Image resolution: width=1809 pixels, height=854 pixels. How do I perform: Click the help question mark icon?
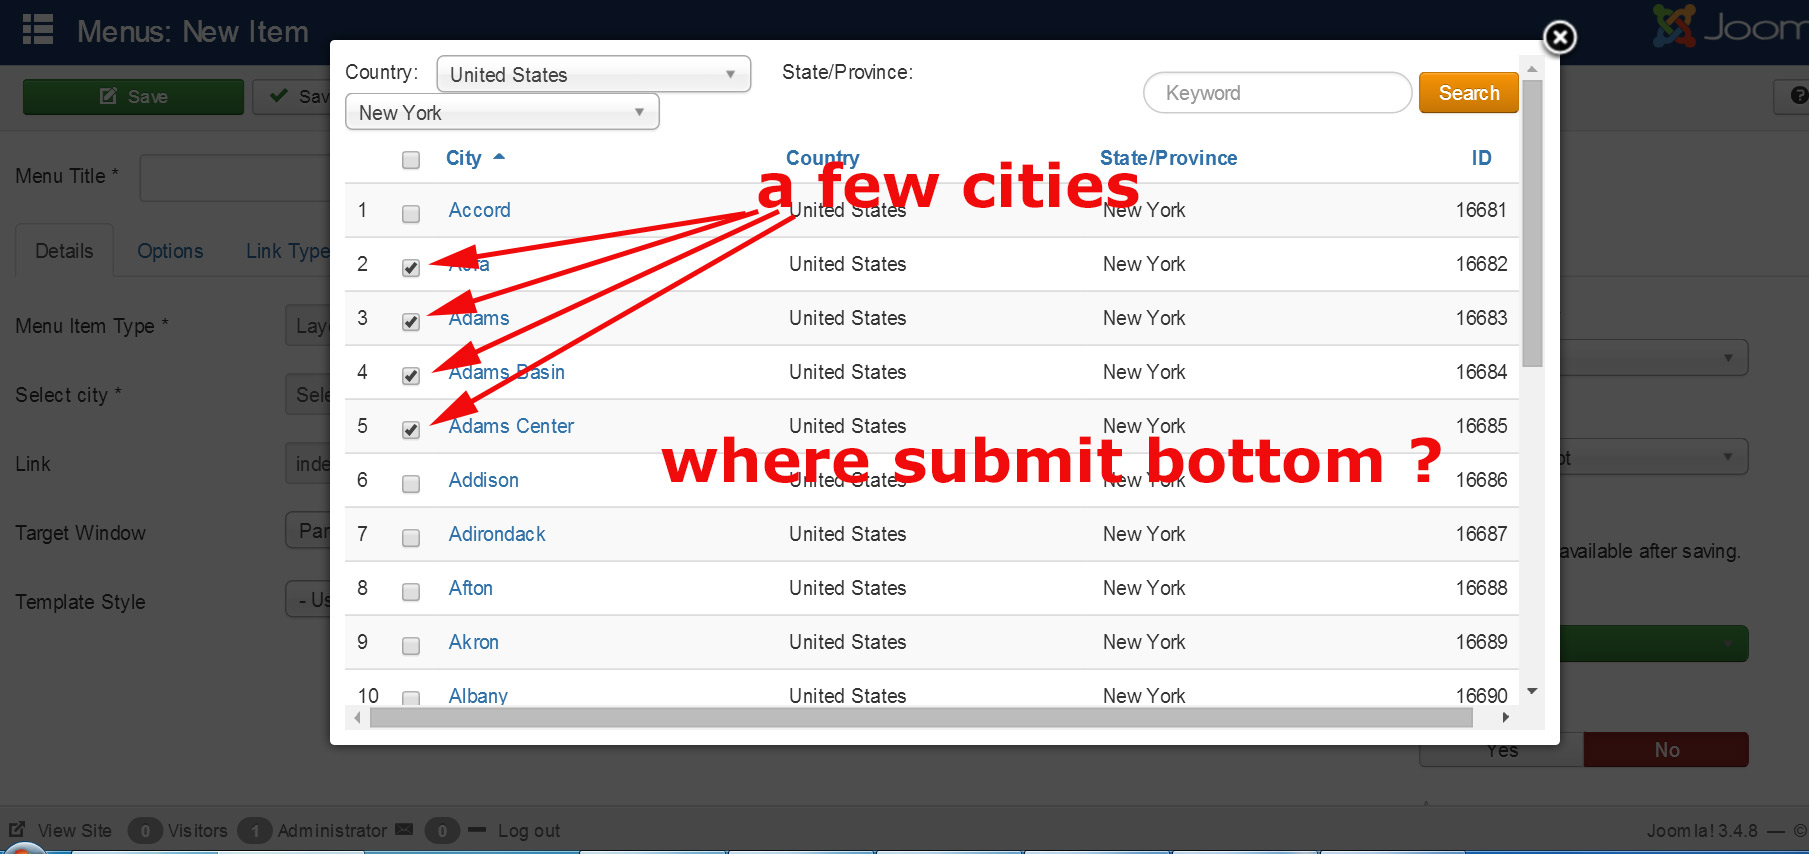[x=1798, y=96]
